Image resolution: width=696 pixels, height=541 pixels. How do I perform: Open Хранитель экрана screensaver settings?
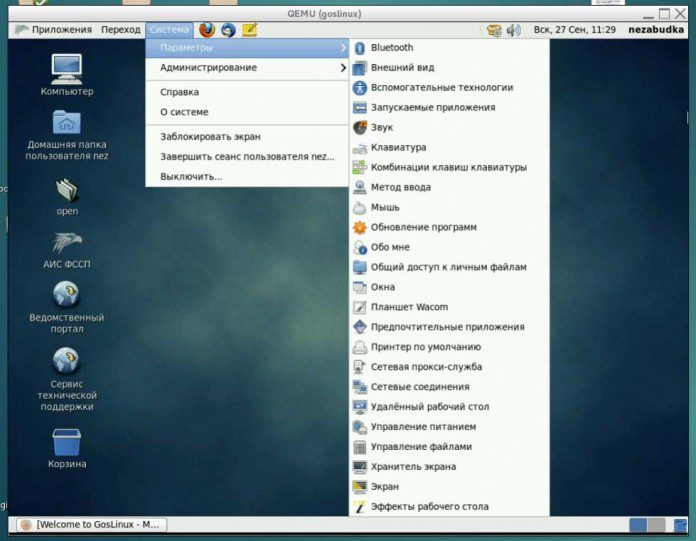pyautogui.click(x=449, y=467)
